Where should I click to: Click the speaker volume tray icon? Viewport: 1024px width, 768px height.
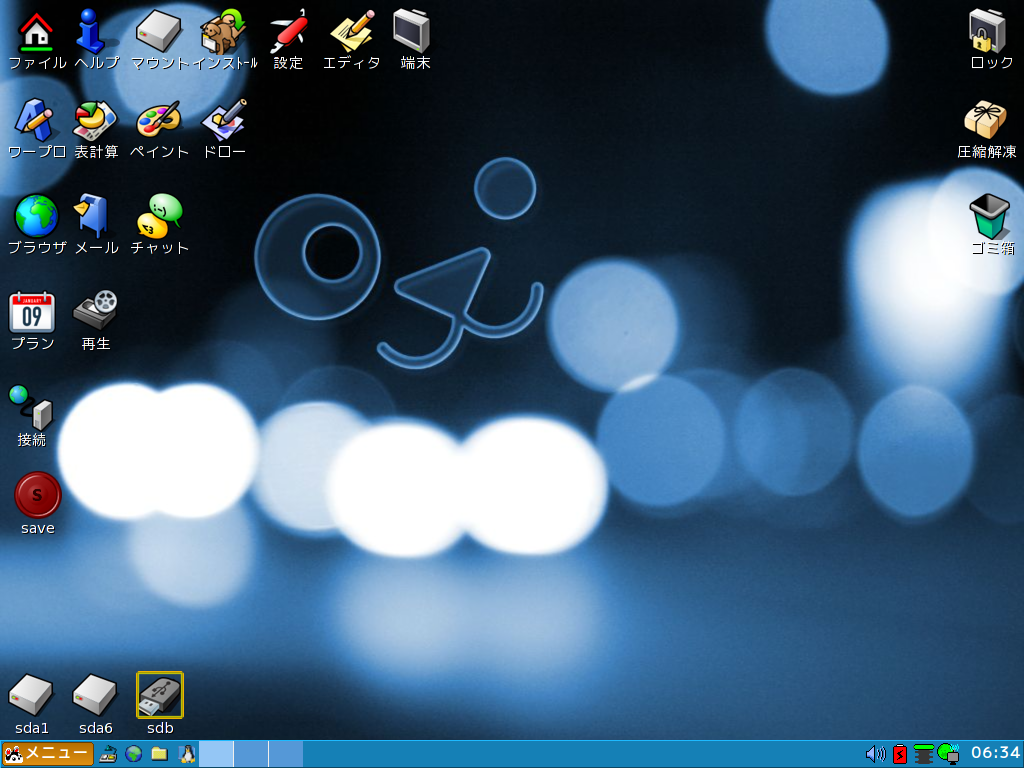click(875, 754)
